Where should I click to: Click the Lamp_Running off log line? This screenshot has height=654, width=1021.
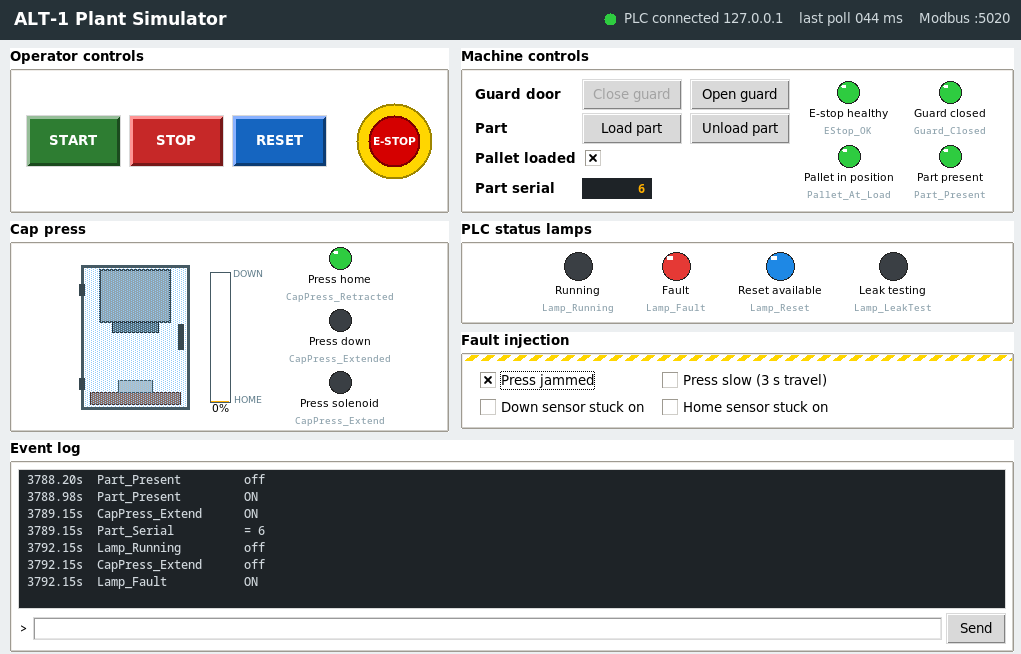146,548
